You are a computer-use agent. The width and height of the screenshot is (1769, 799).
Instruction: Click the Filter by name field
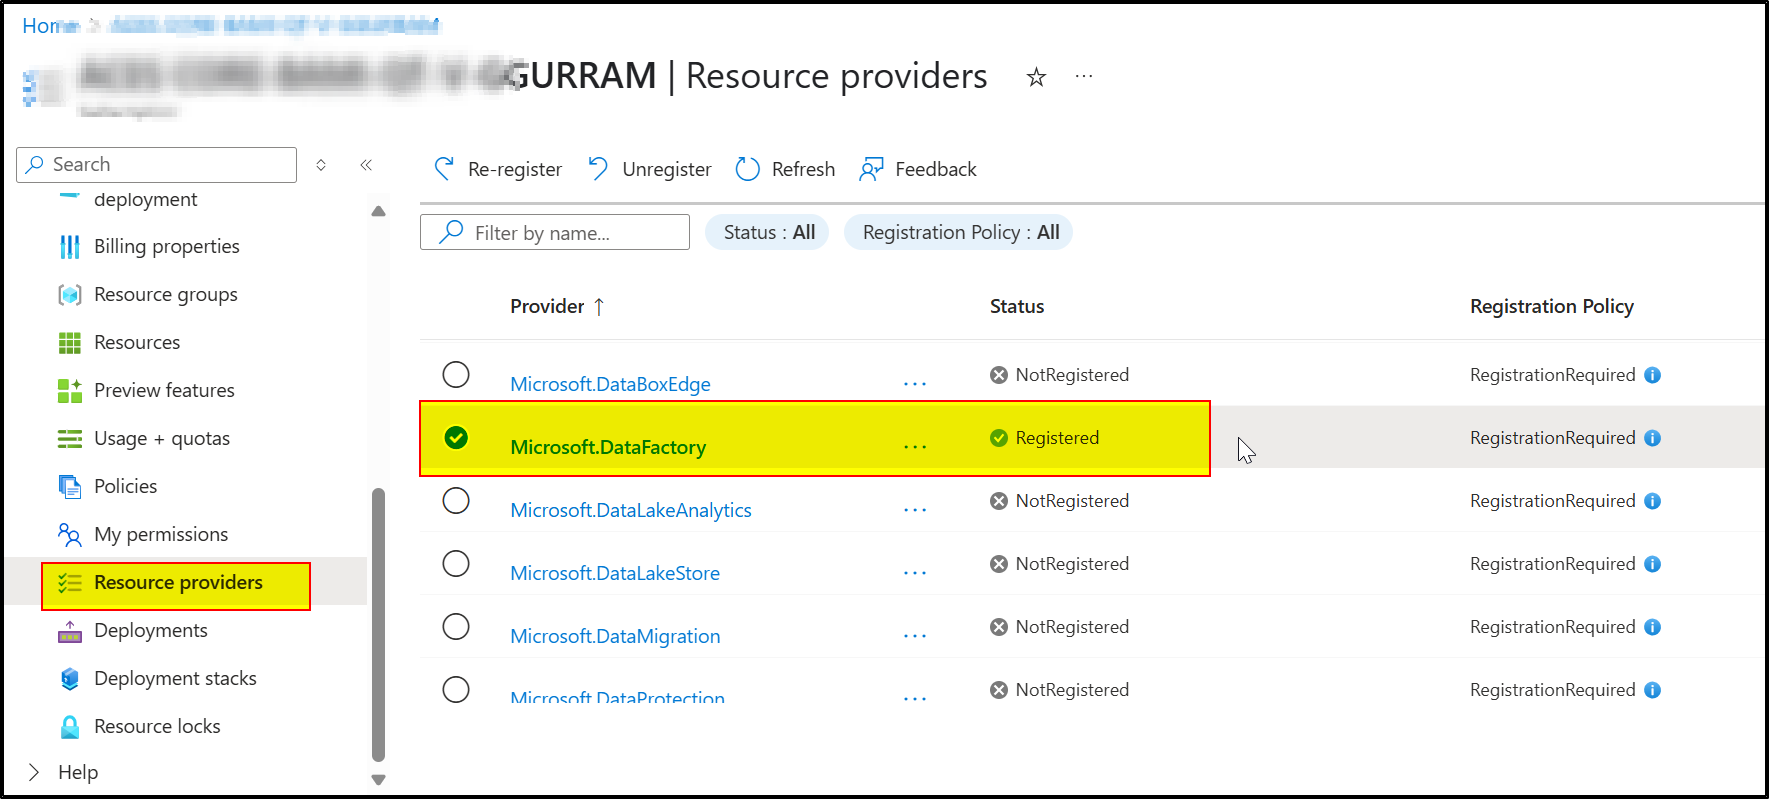(x=555, y=232)
